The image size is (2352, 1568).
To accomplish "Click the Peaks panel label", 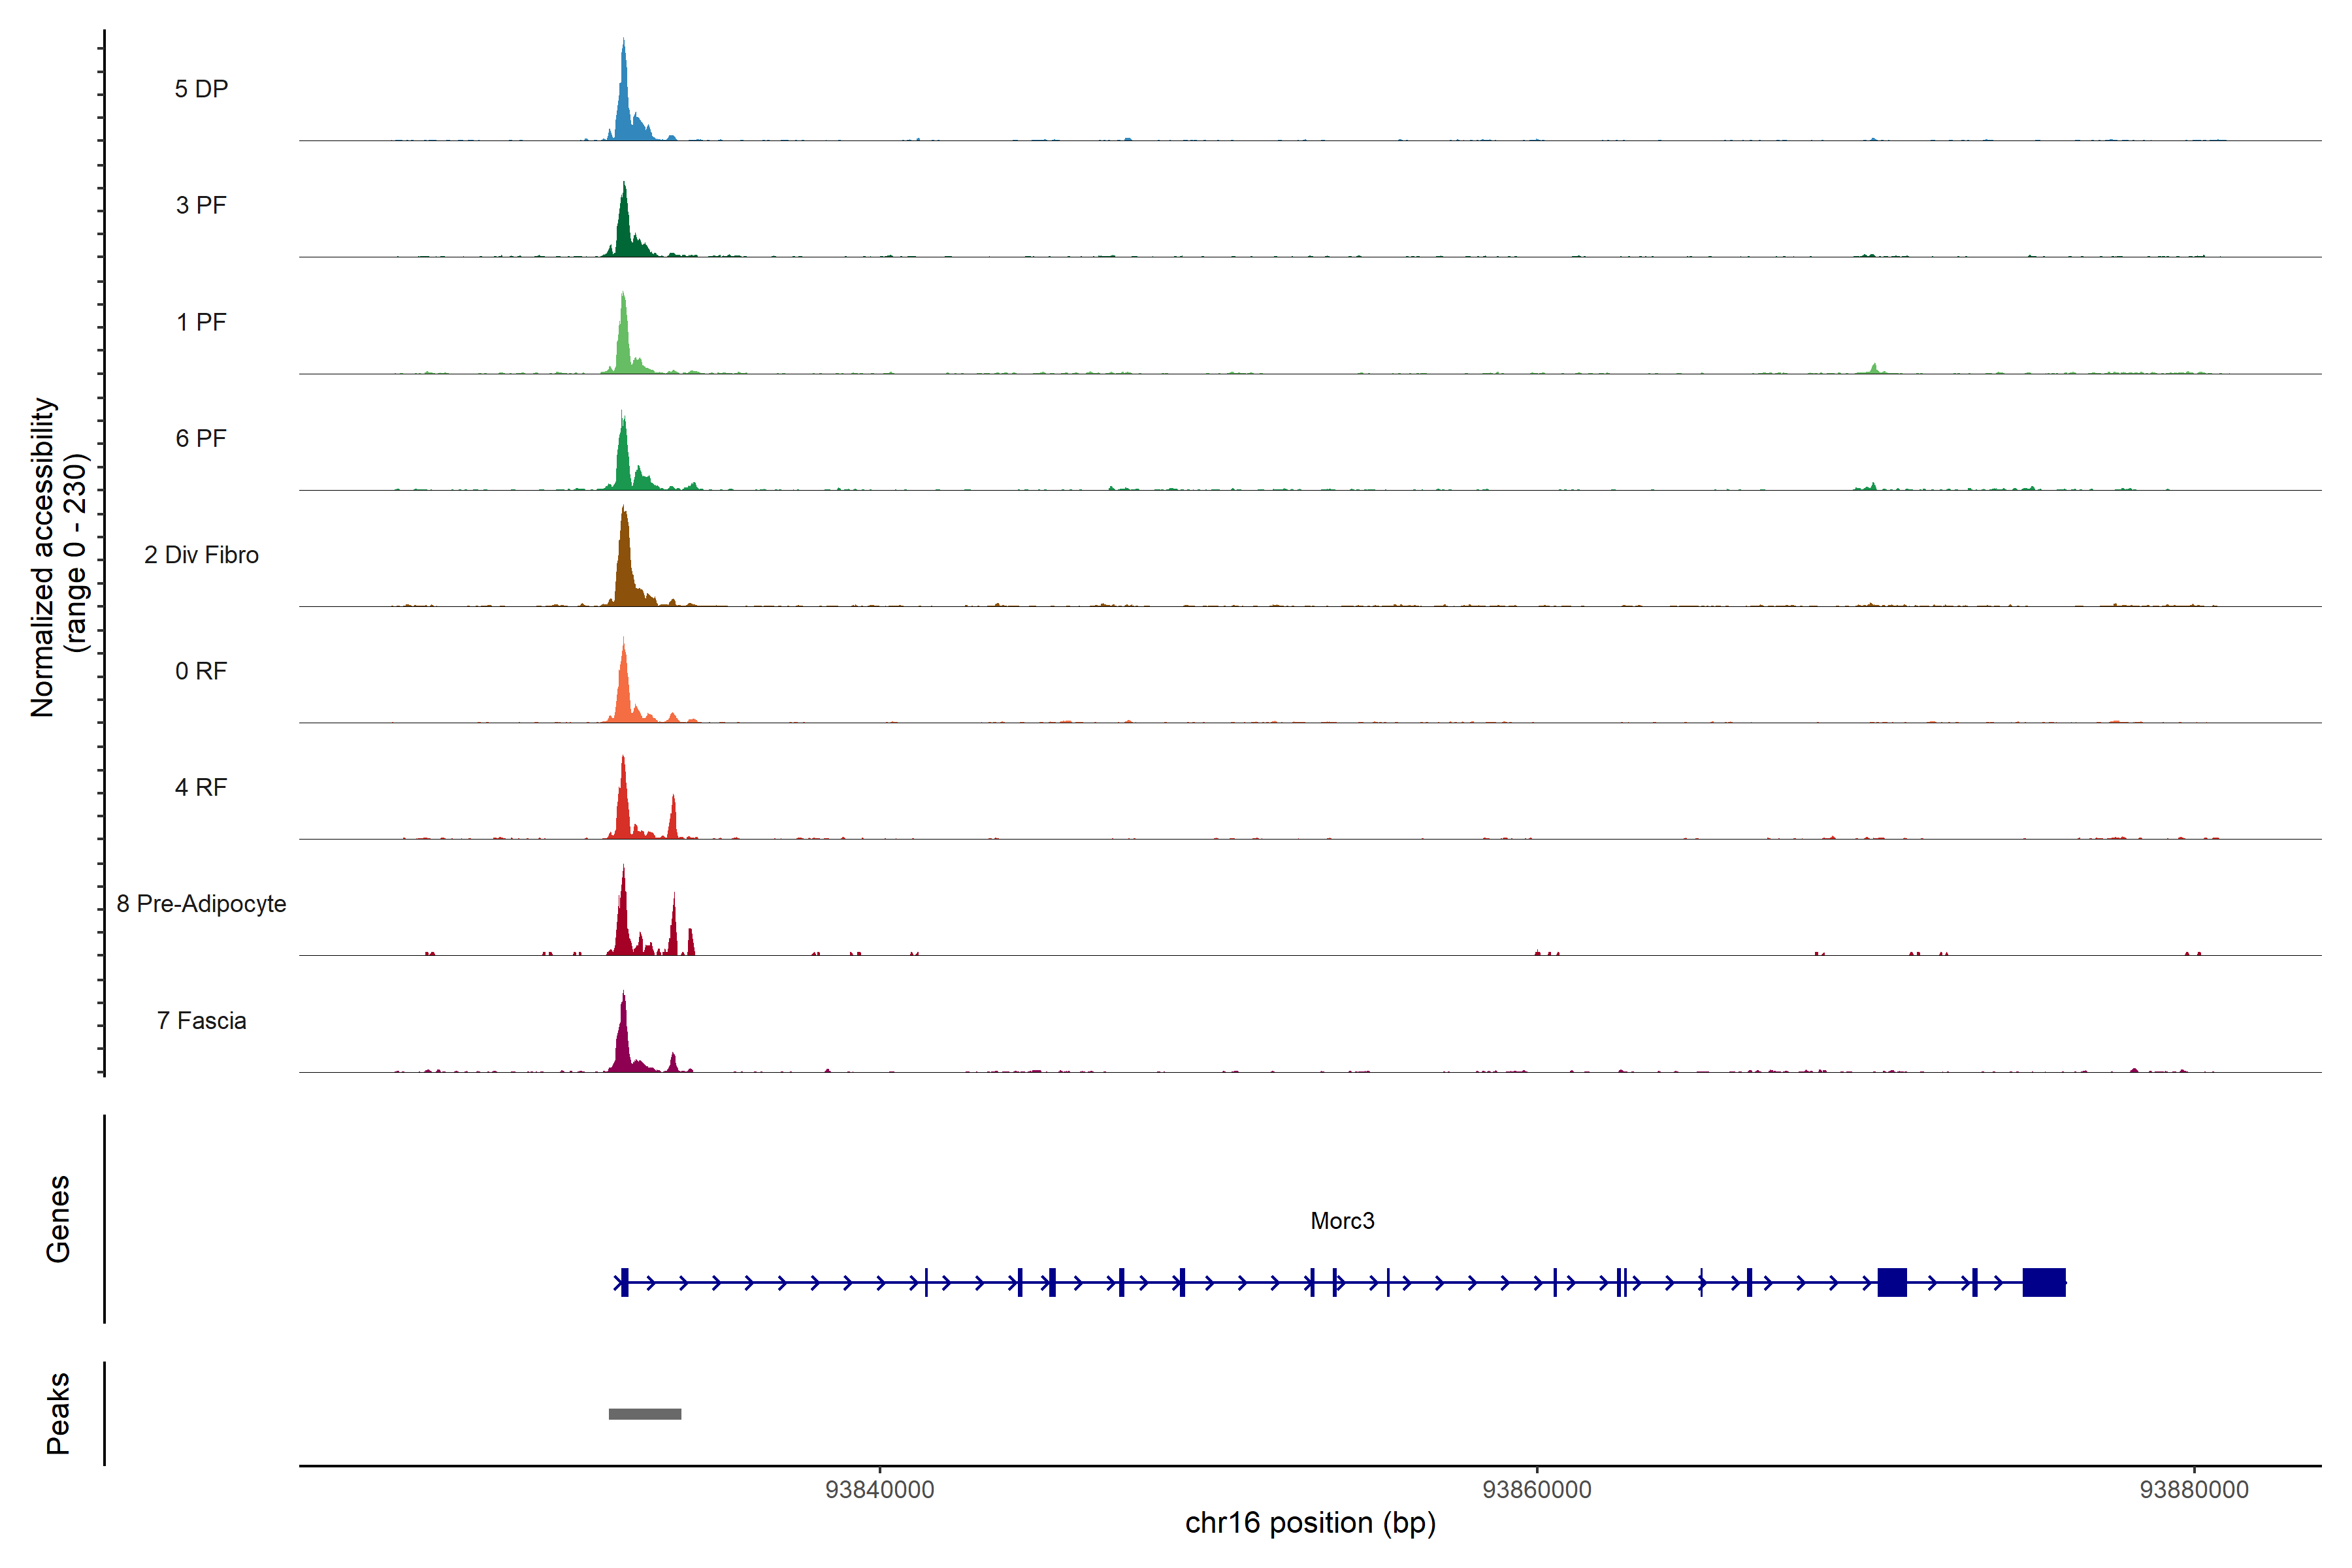I will click(58, 1413).
